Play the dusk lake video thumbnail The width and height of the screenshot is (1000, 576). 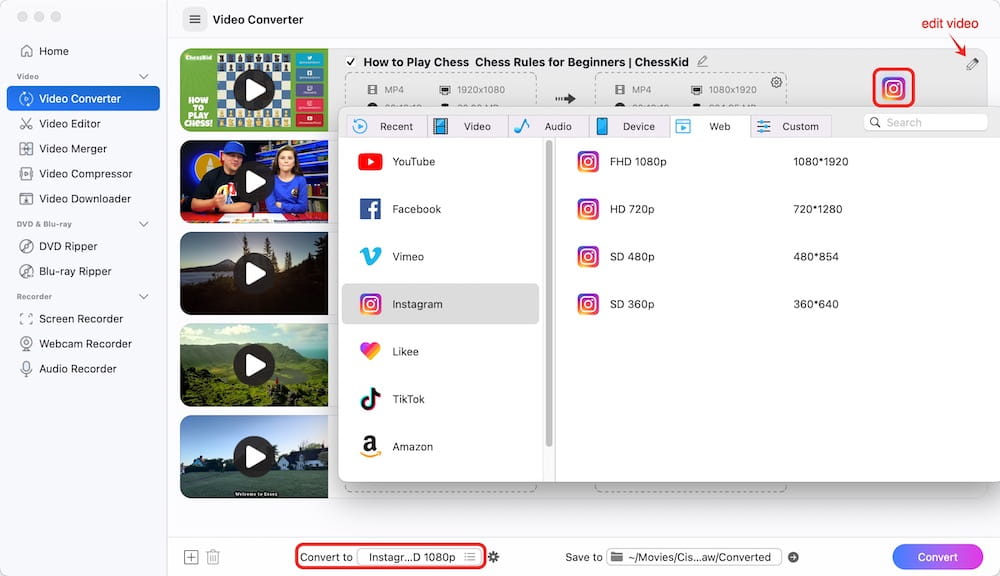254,273
